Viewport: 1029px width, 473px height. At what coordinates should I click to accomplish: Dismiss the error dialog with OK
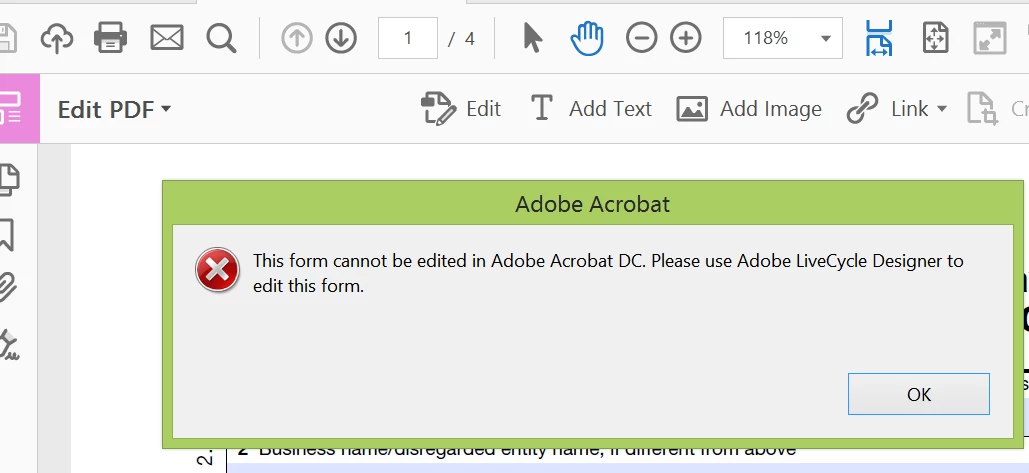[919, 394]
